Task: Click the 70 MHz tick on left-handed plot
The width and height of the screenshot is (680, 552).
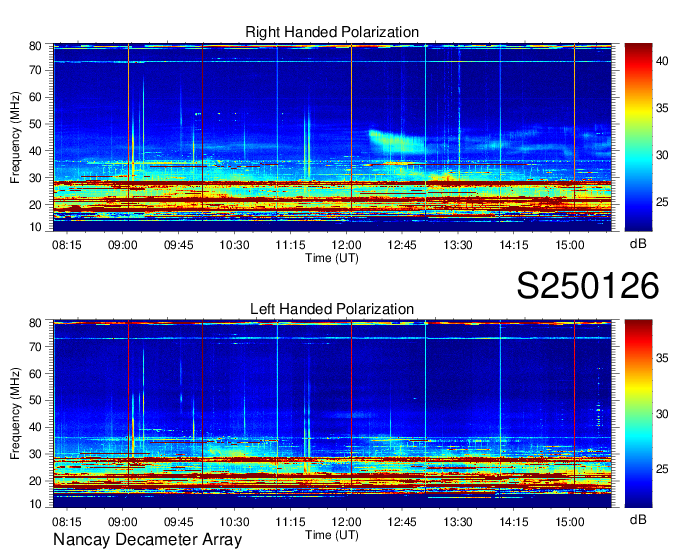Action: click(35, 347)
